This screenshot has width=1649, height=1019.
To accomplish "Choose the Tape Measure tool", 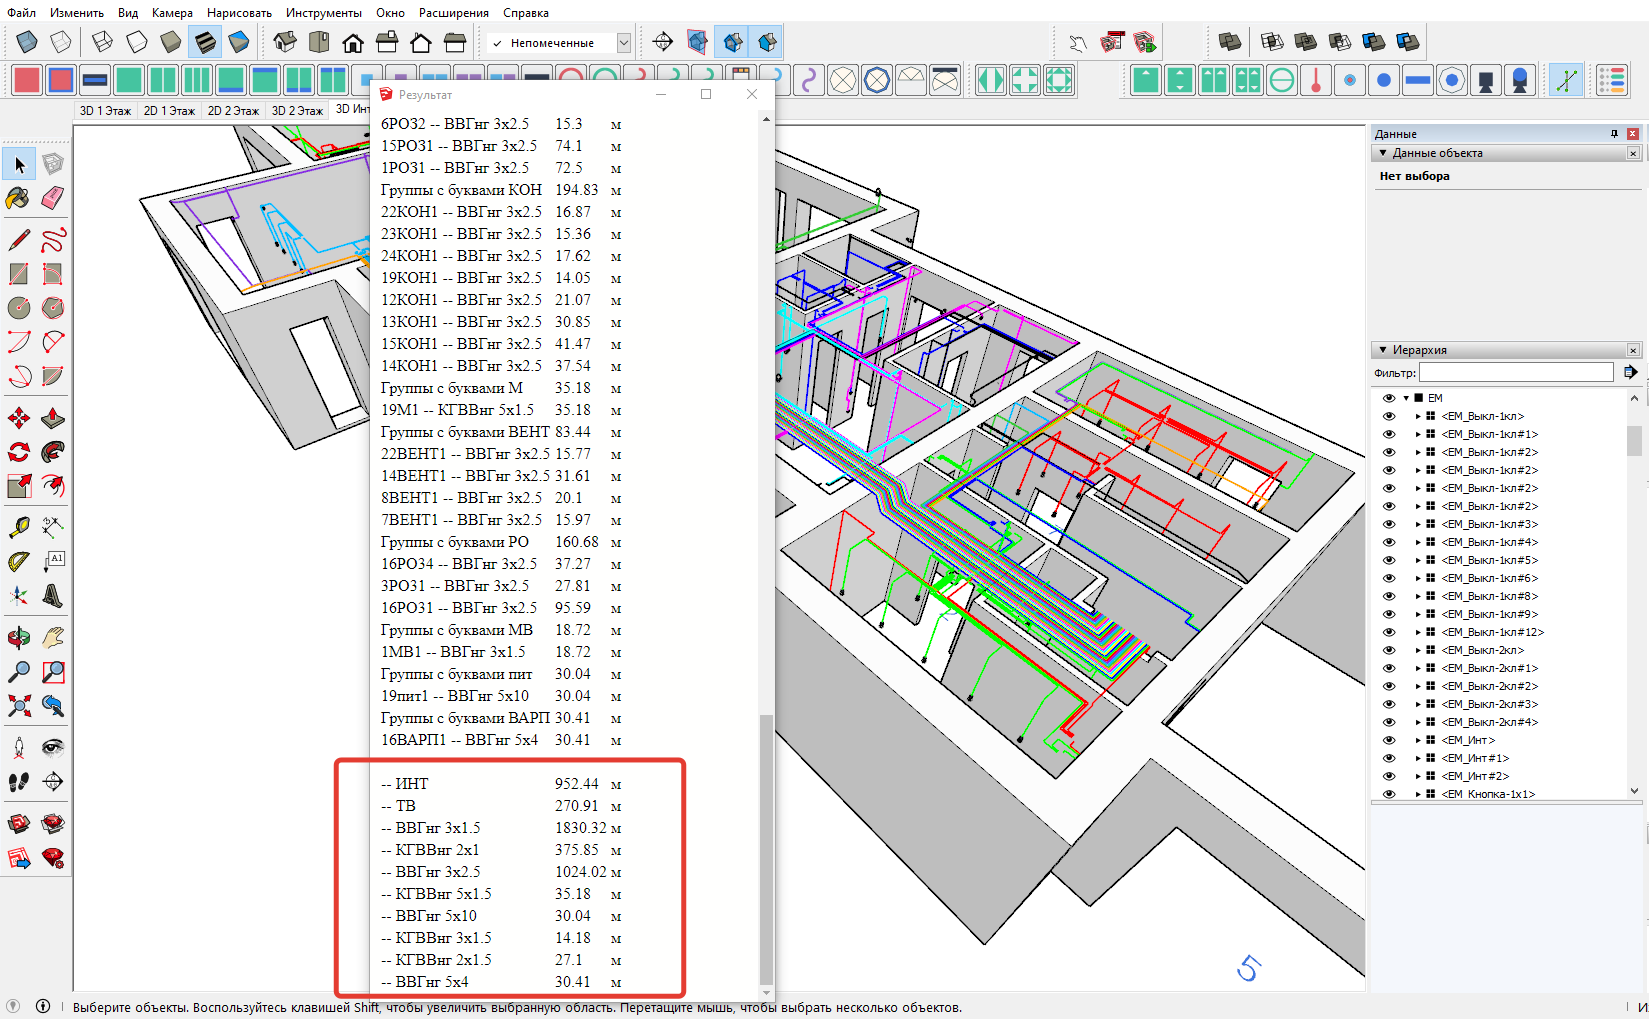I will [18, 527].
